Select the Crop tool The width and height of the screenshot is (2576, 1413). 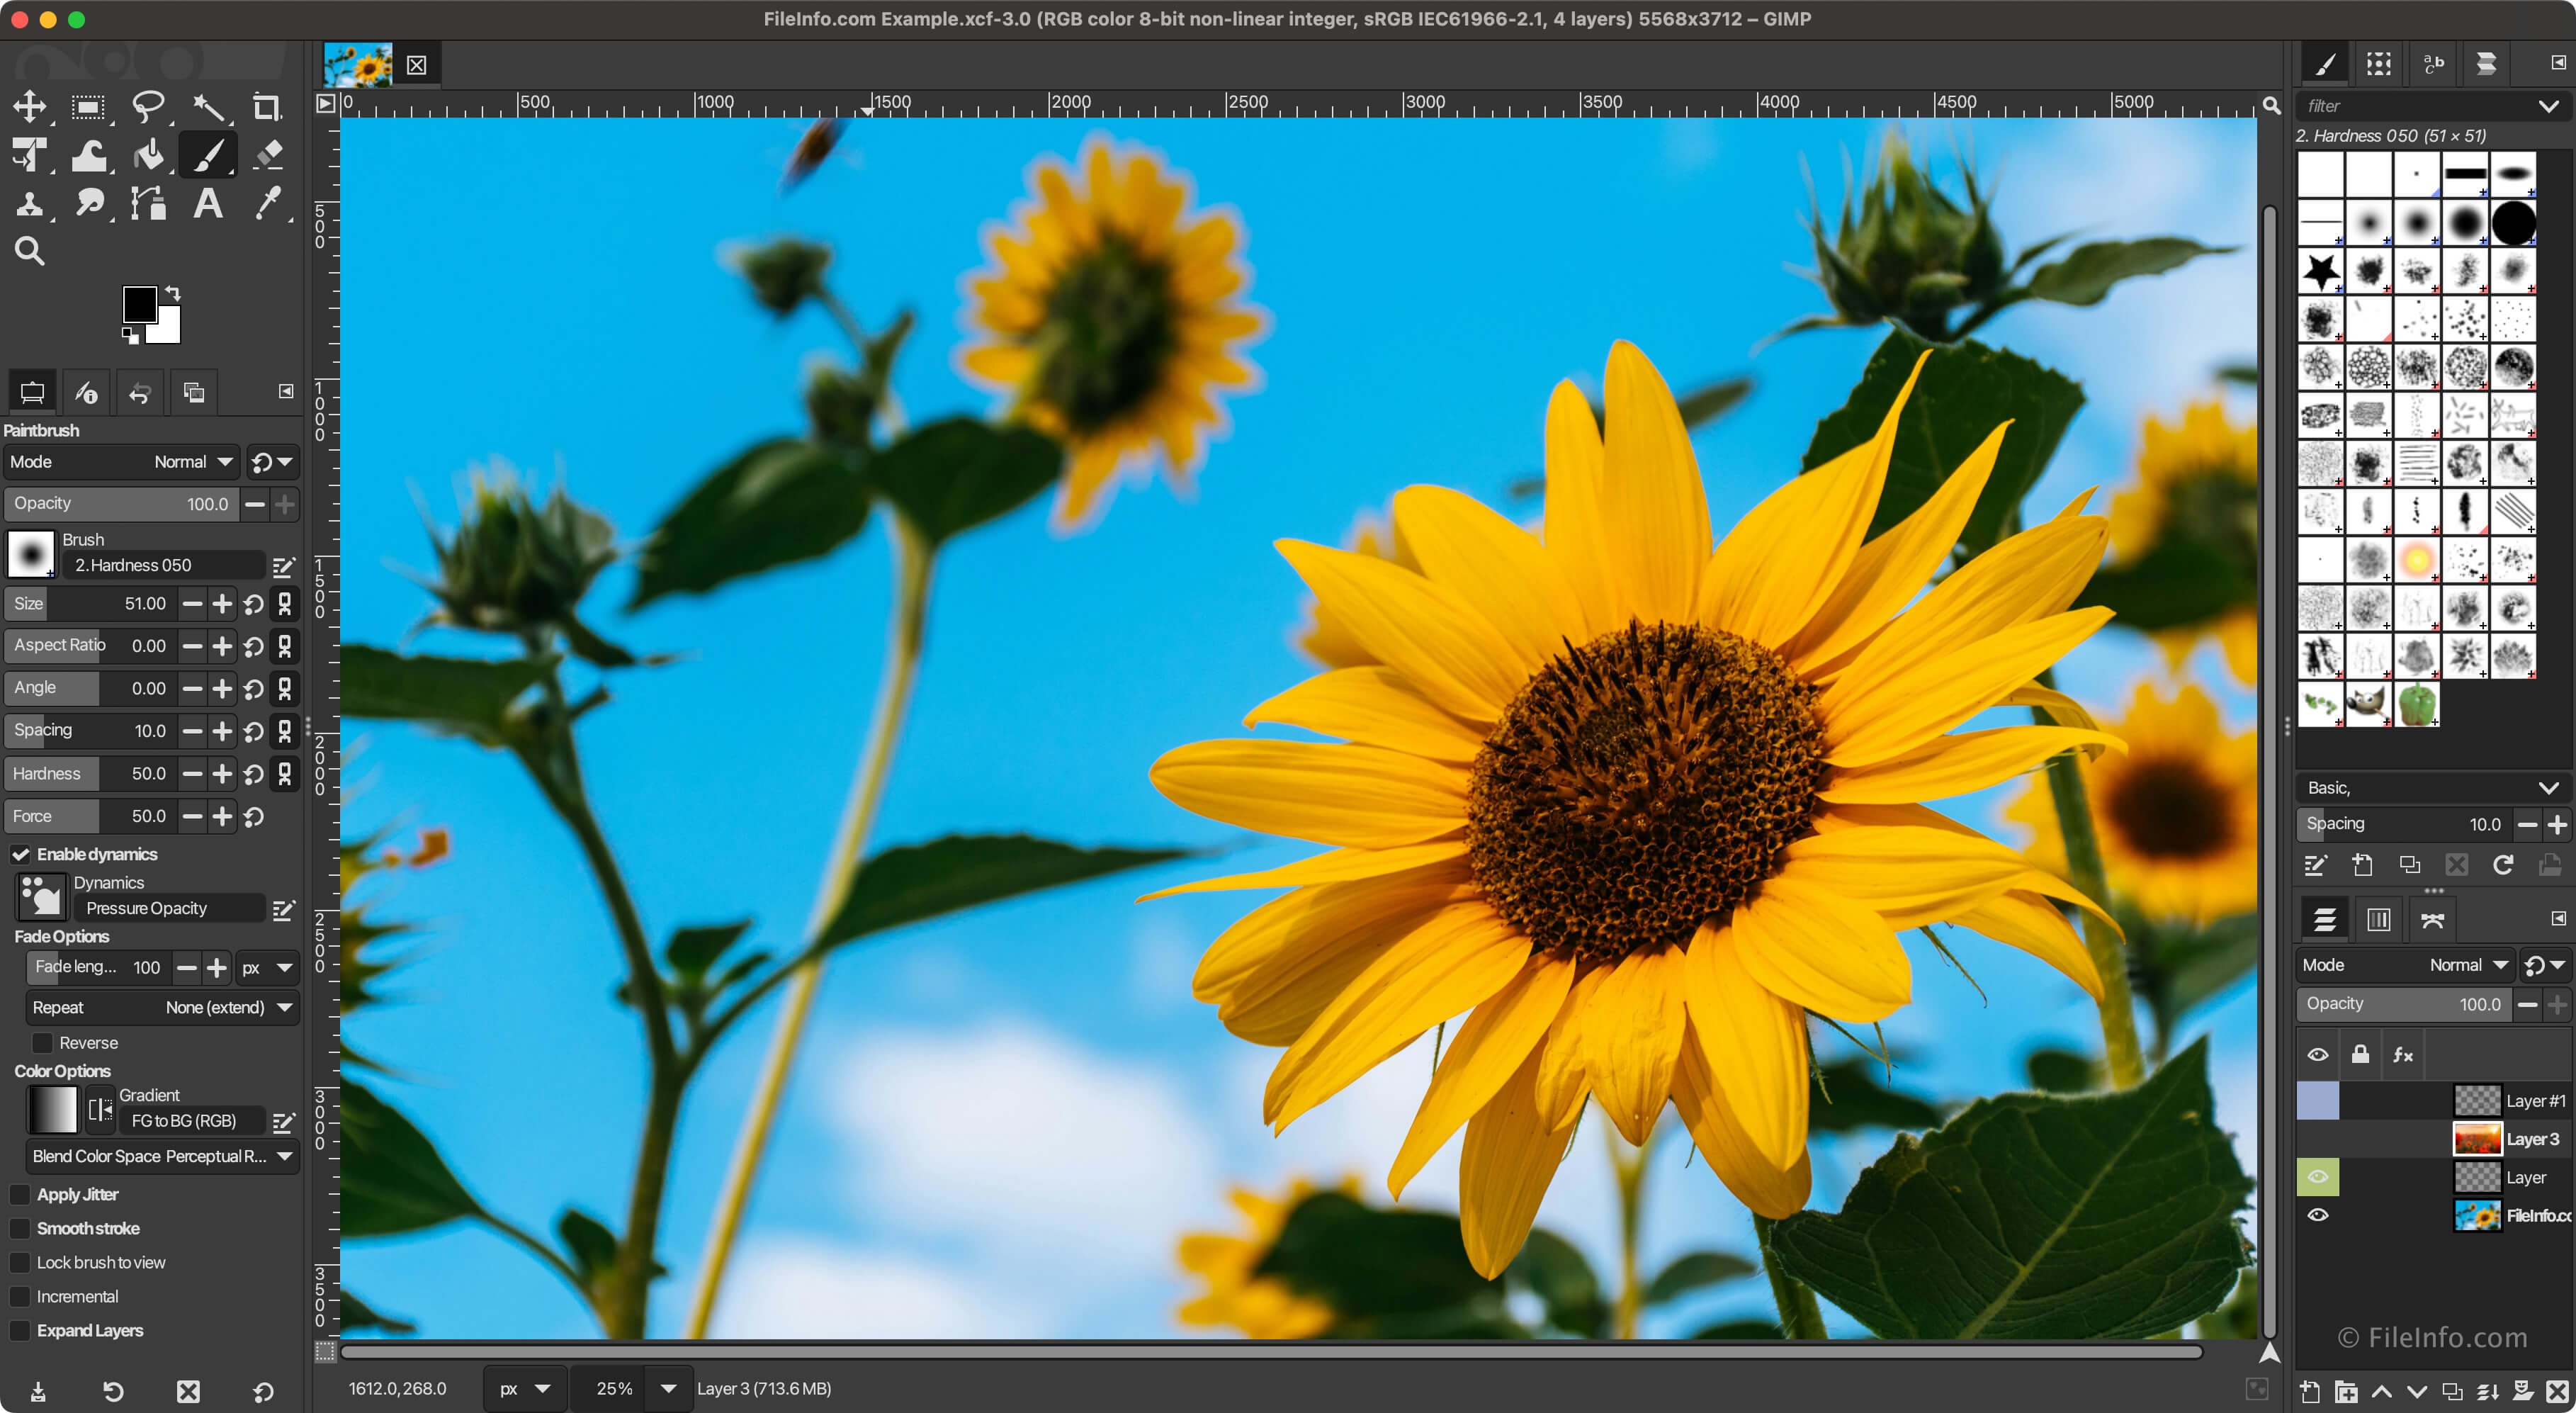pos(266,107)
